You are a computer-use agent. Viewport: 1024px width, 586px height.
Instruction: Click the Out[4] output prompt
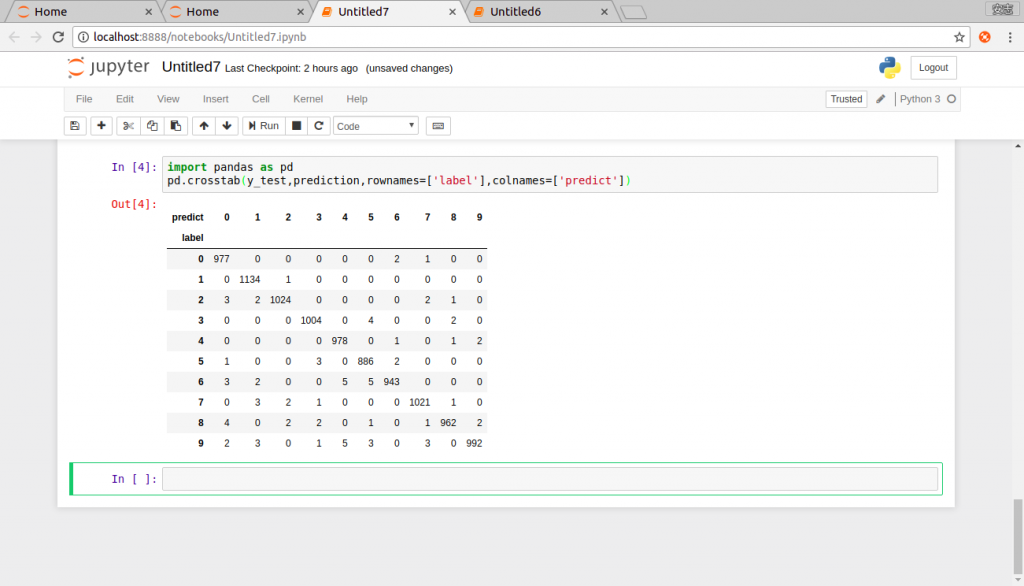[x=134, y=204]
